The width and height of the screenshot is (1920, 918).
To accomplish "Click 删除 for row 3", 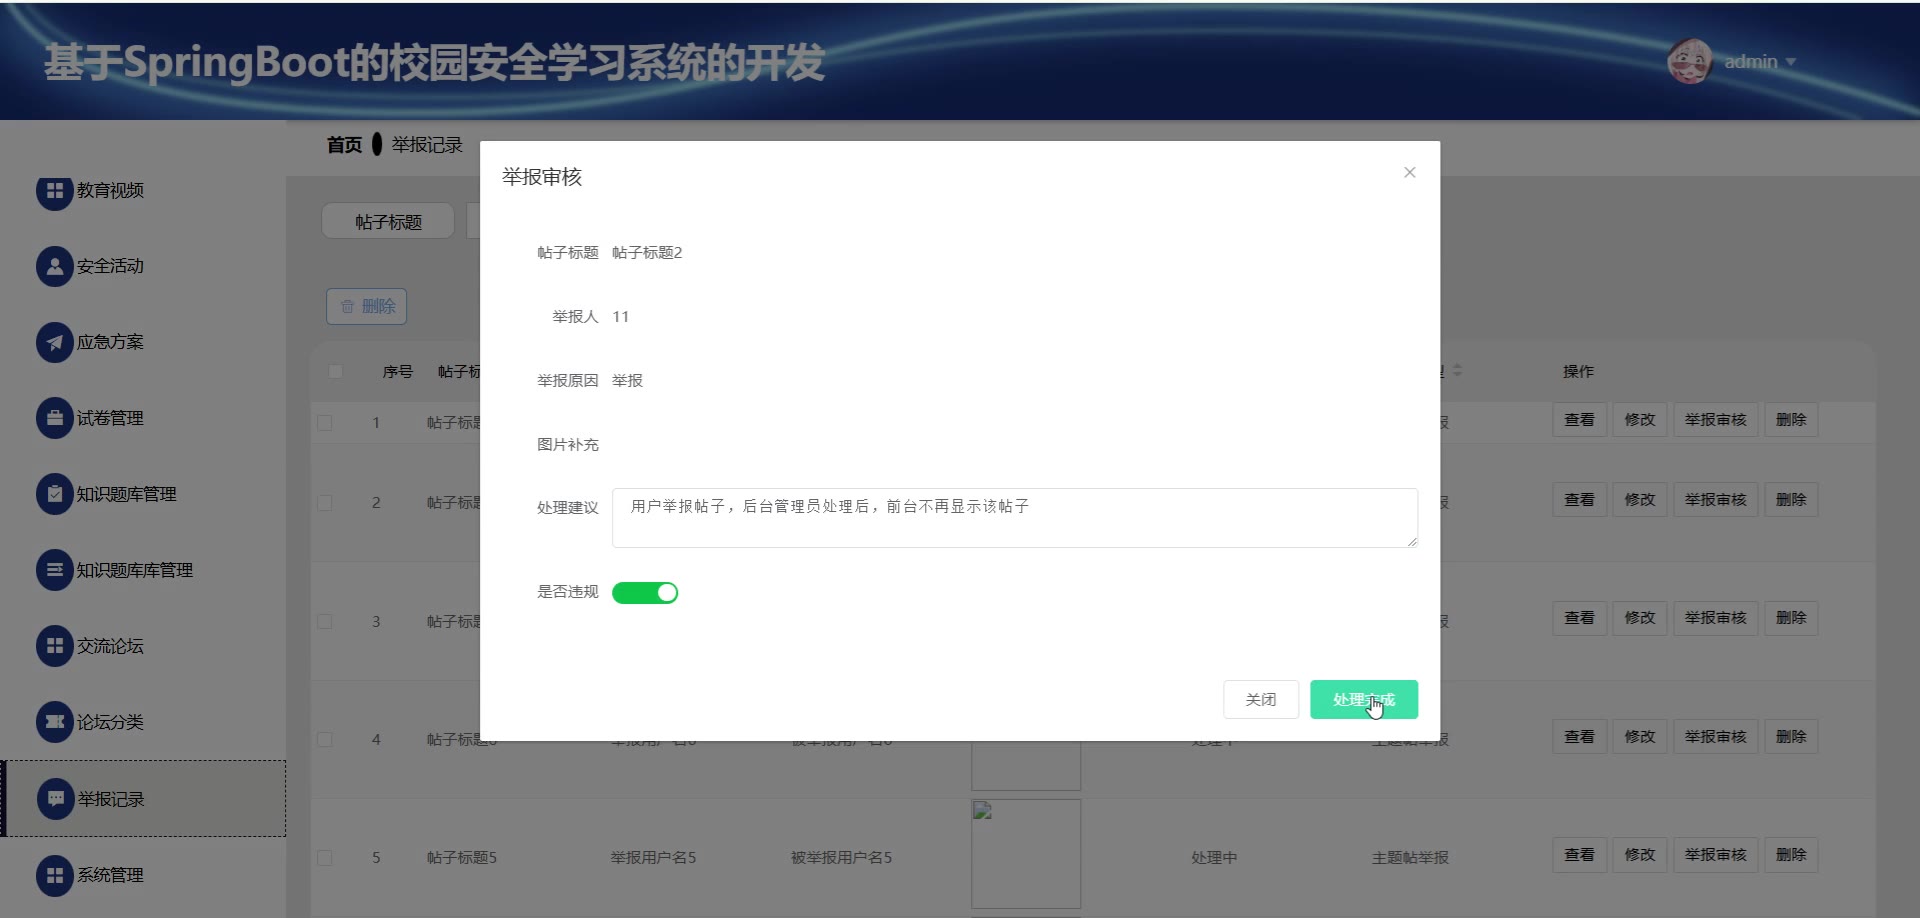I will 1791,618.
